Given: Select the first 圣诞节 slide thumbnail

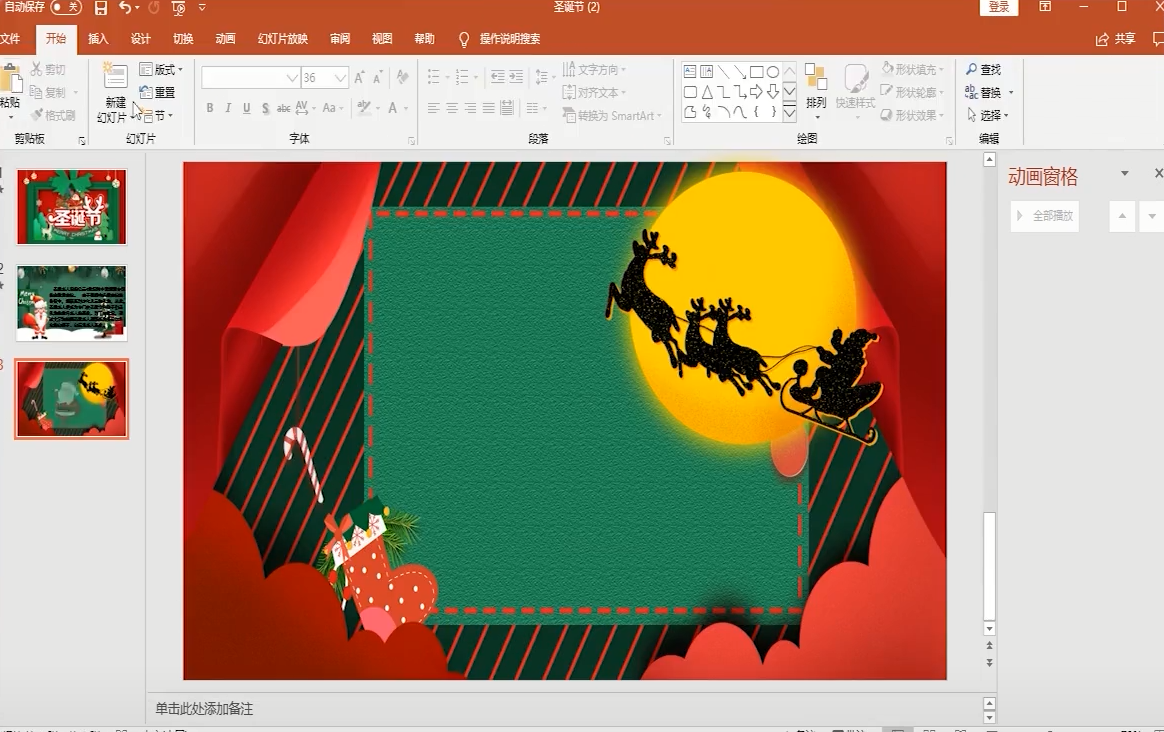Looking at the screenshot, I should pos(72,206).
